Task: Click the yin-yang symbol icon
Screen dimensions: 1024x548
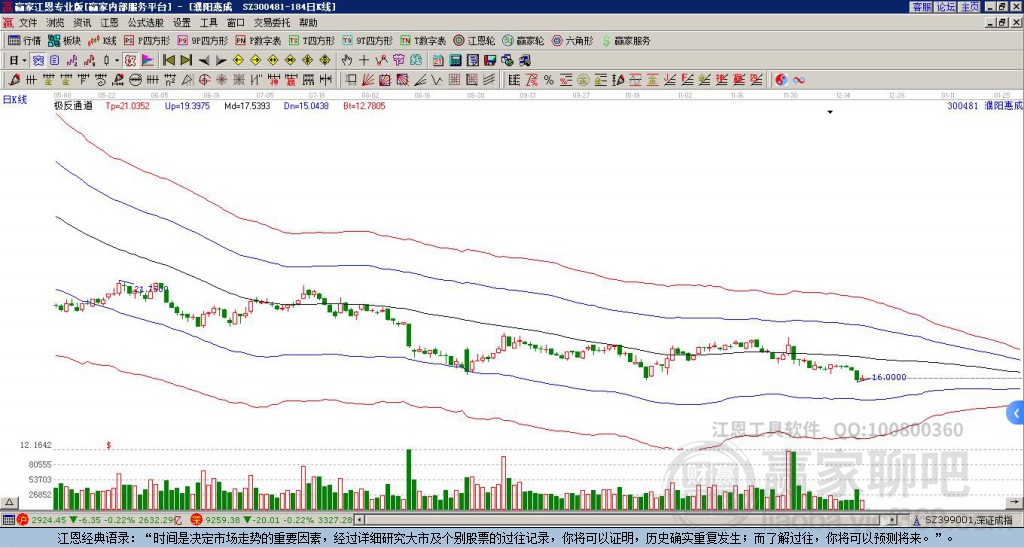Action: [x=780, y=80]
